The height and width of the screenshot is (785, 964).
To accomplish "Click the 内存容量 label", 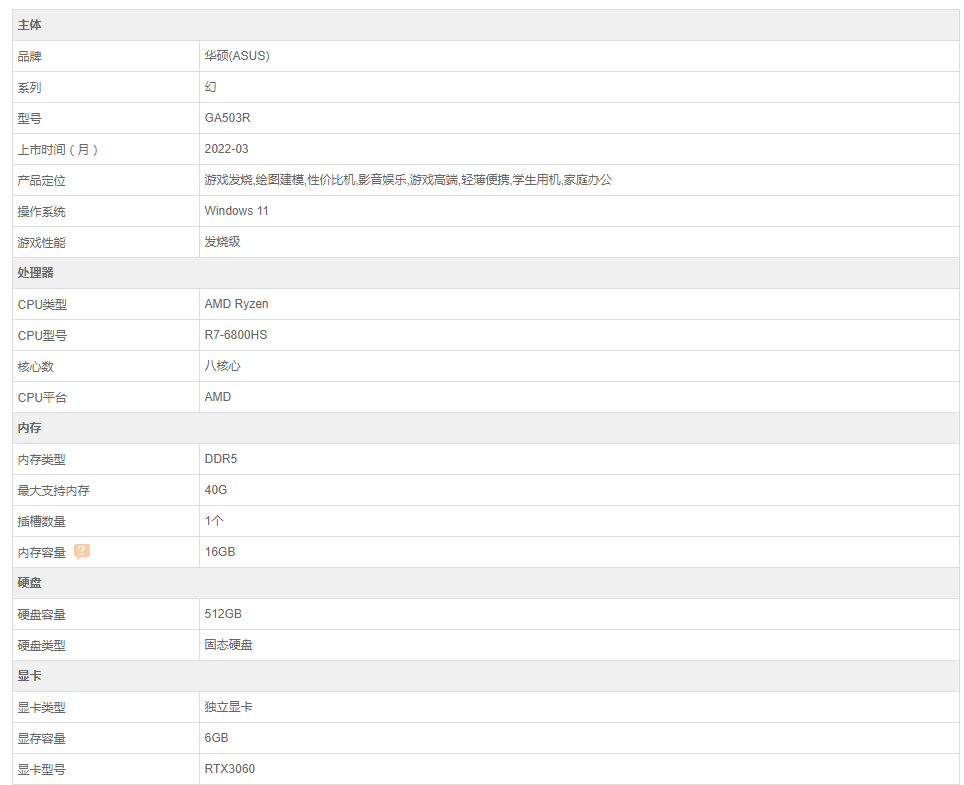I will click(x=42, y=552).
